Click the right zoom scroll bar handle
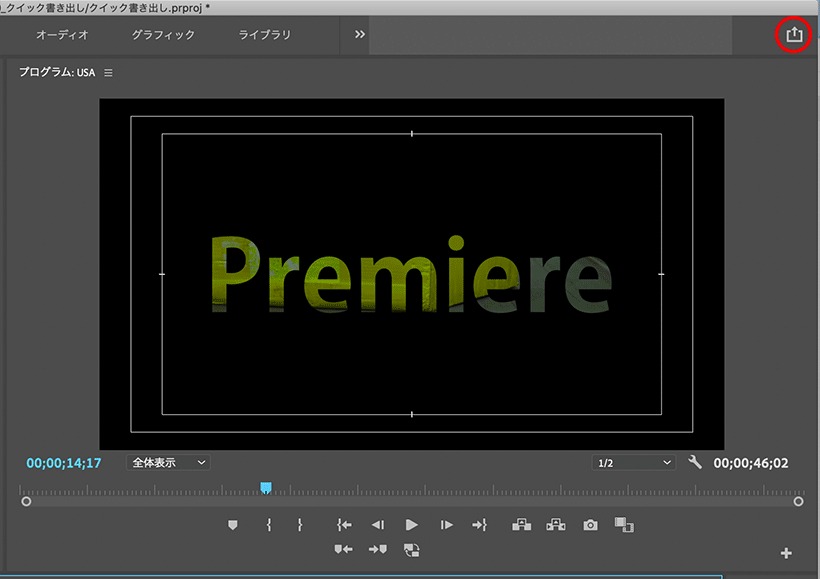The height and width of the screenshot is (579, 820). tap(798, 502)
